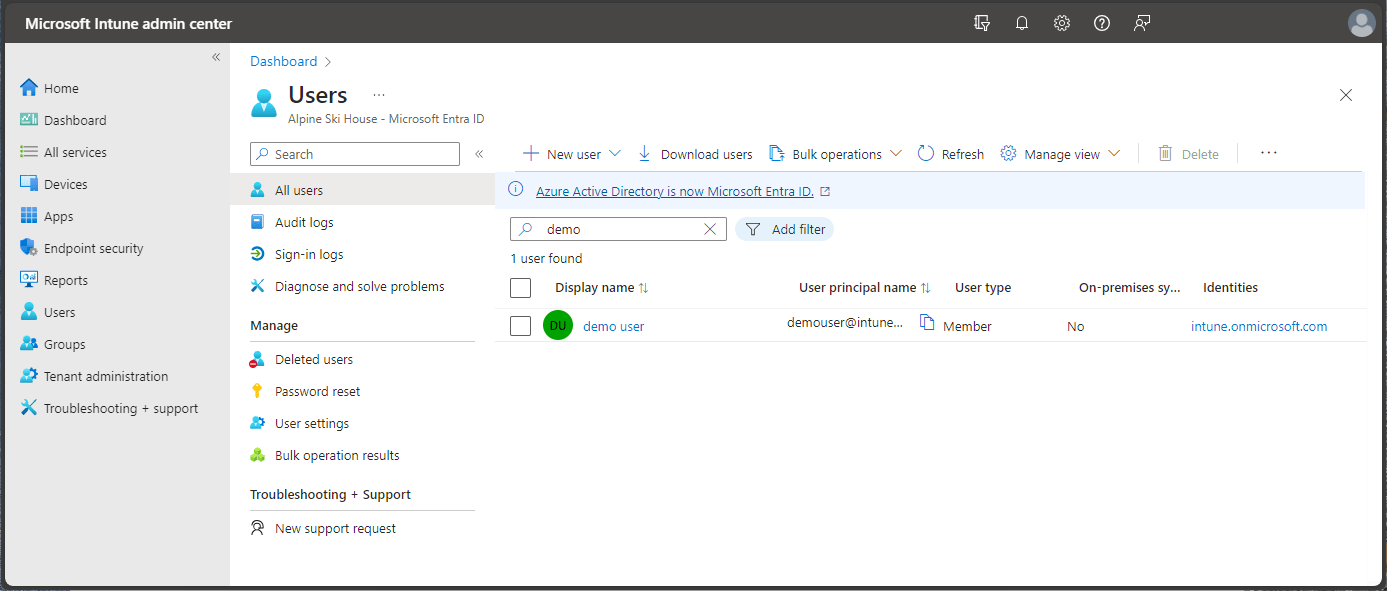Switch to Audit logs
The height and width of the screenshot is (591, 1387).
click(x=307, y=221)
